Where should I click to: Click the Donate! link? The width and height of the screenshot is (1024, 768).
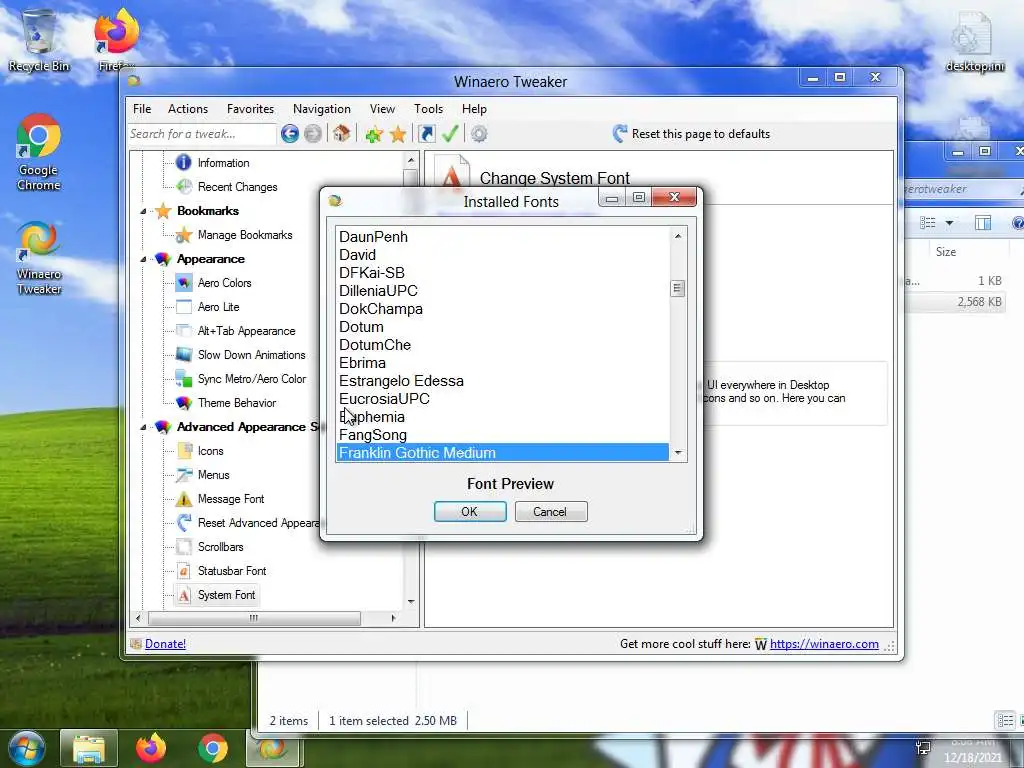[x=165, y=644]
